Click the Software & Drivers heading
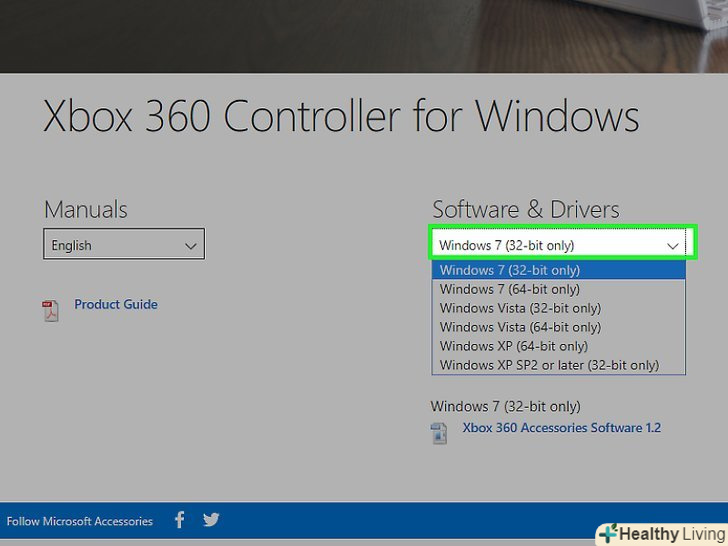The image size is (728, 546). pyautogui.click(x=526, y=209)
